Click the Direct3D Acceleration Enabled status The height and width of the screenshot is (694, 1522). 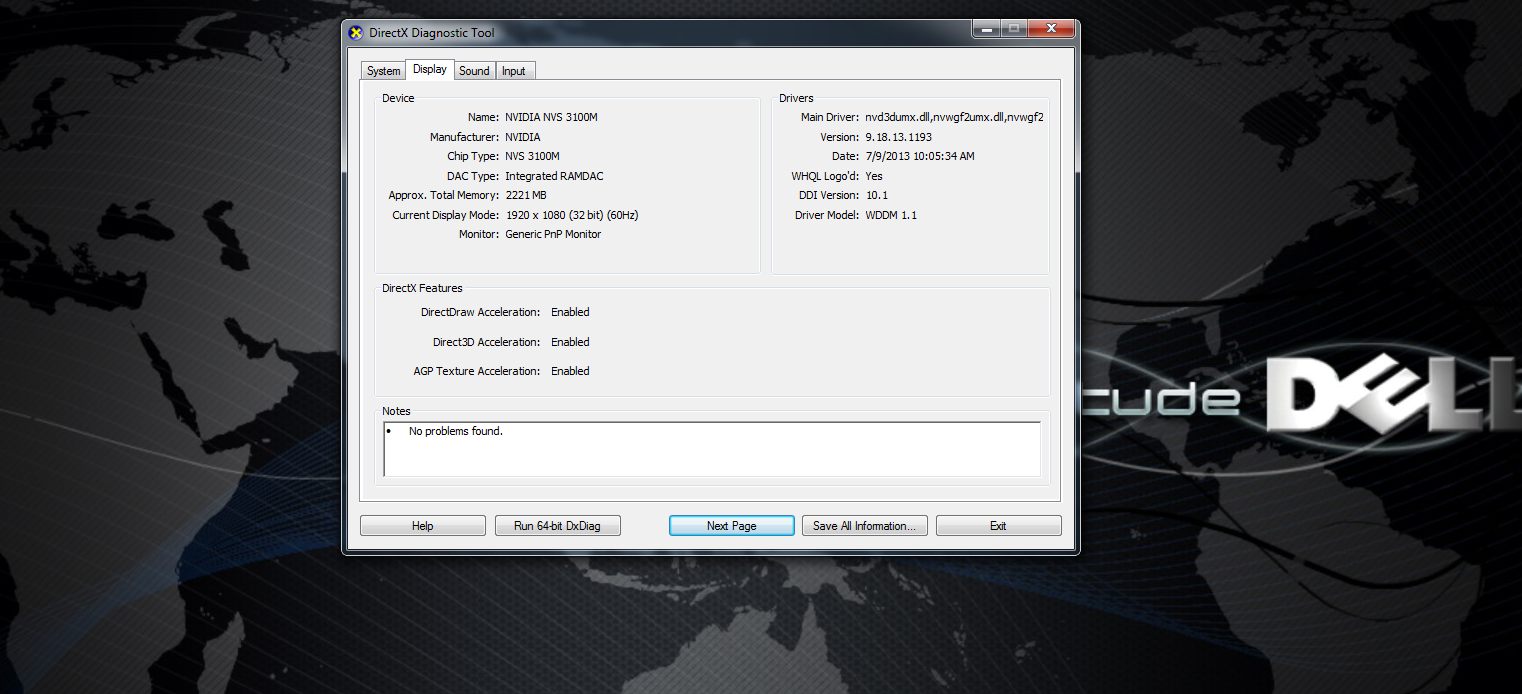pos(570,342)
